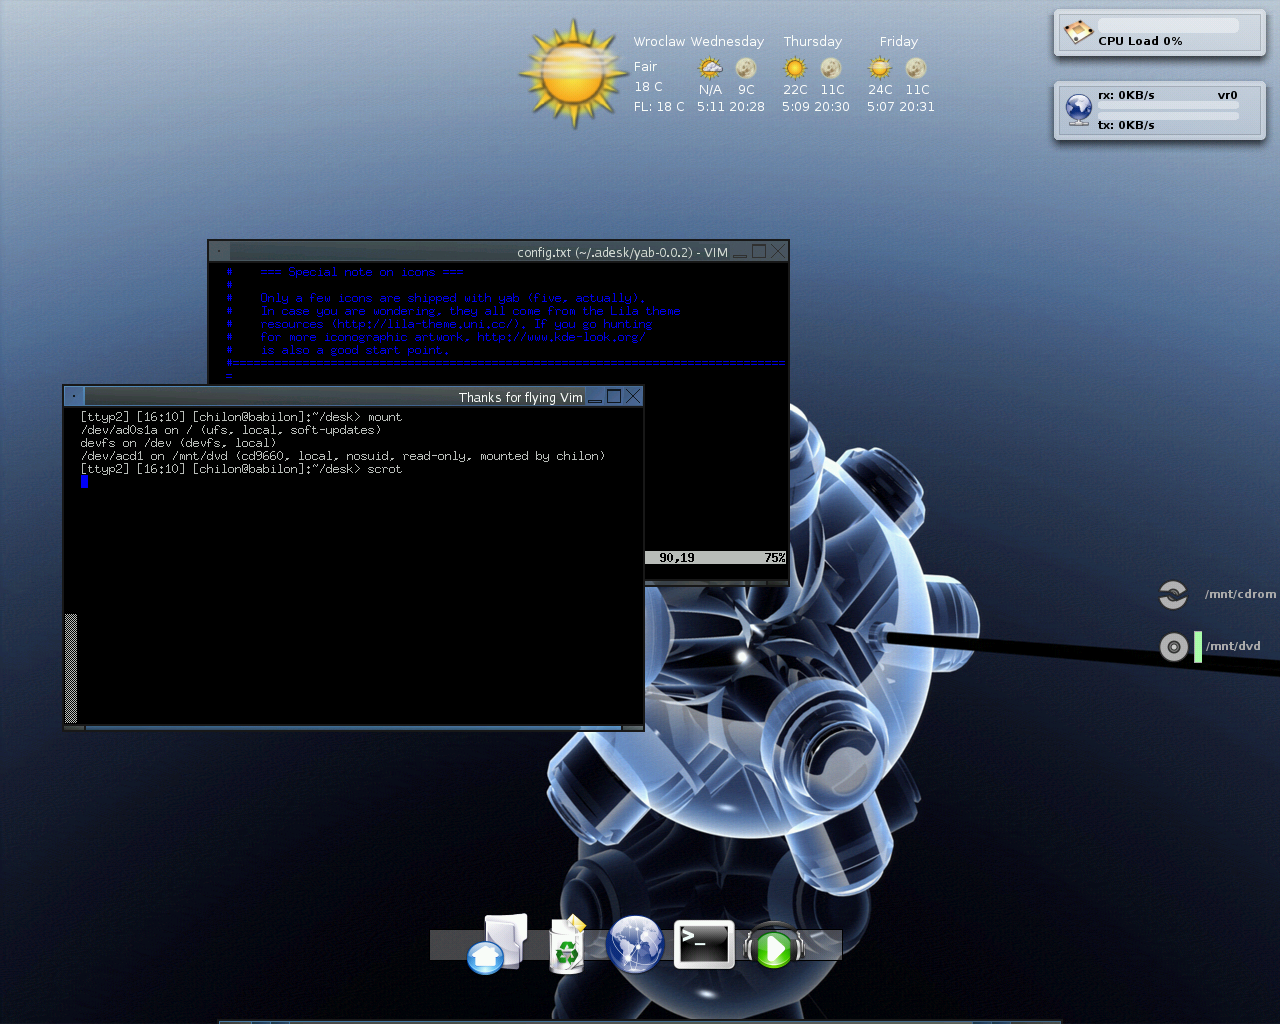The image size is (1280, 1024).
Task: Click the terminal's left scrollbar thumb
Action: (x=71, y=667)
